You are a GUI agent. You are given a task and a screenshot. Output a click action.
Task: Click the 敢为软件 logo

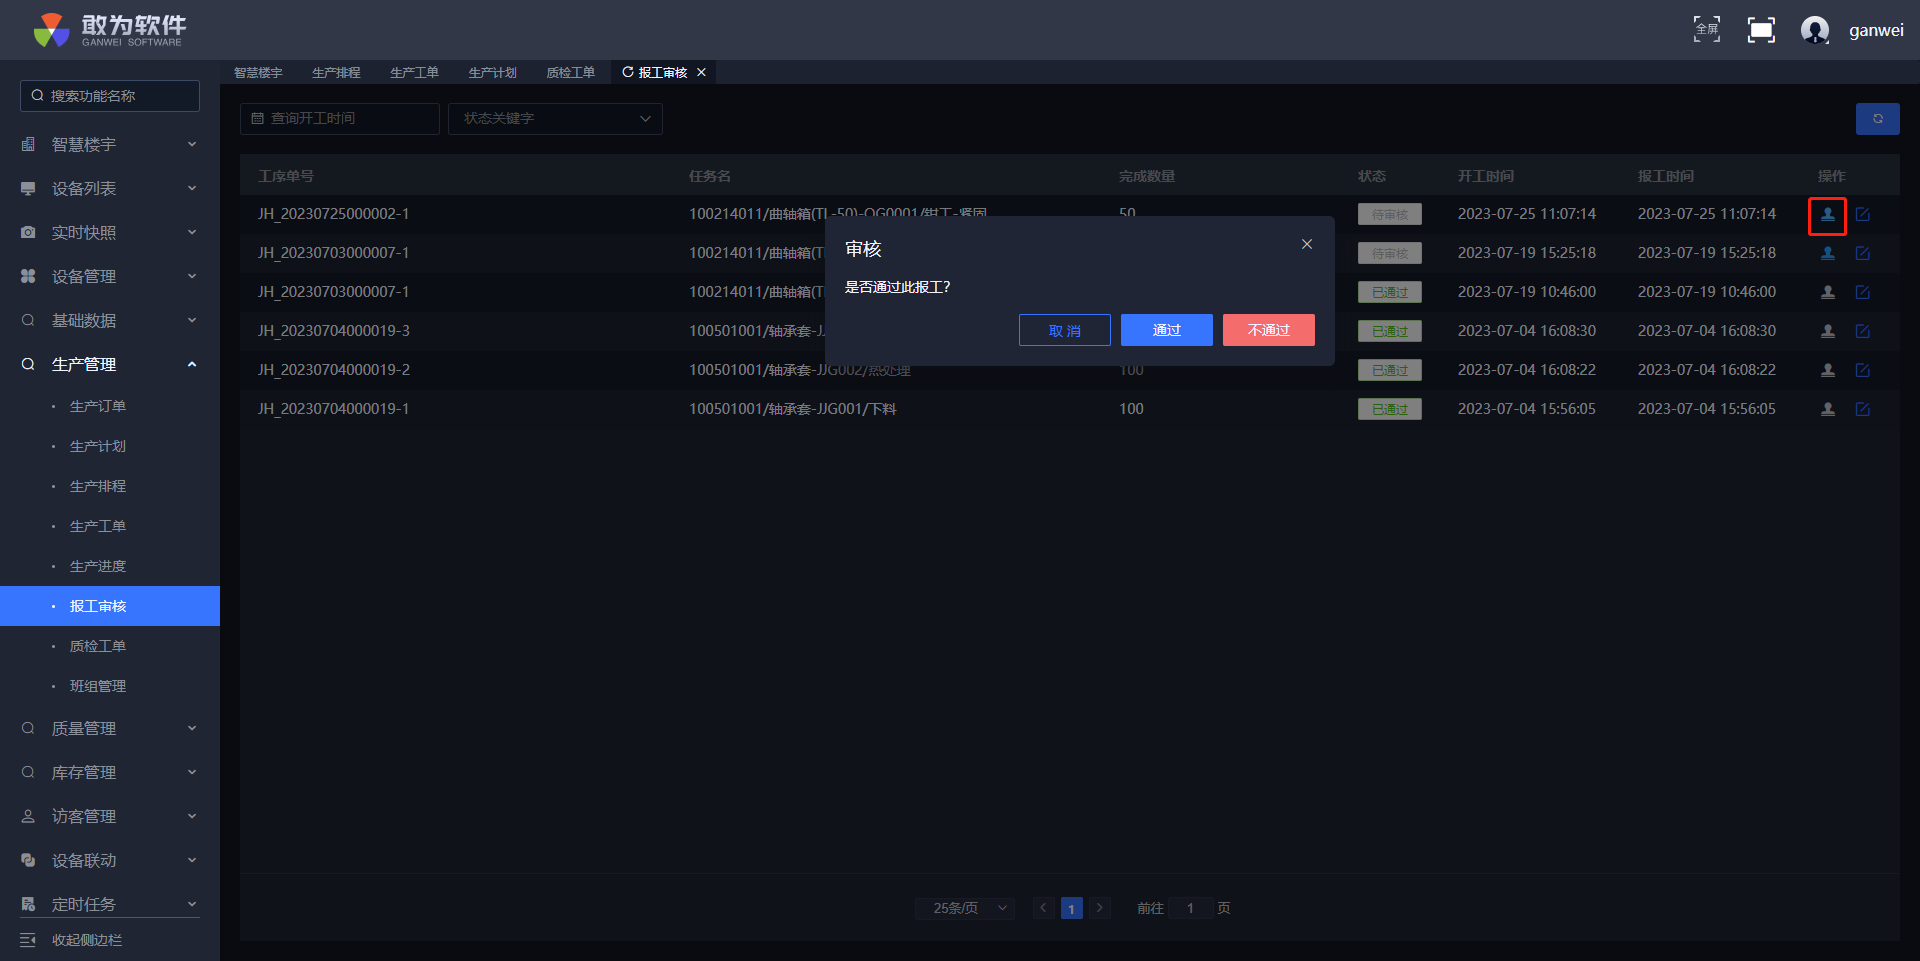coord(109,30)
